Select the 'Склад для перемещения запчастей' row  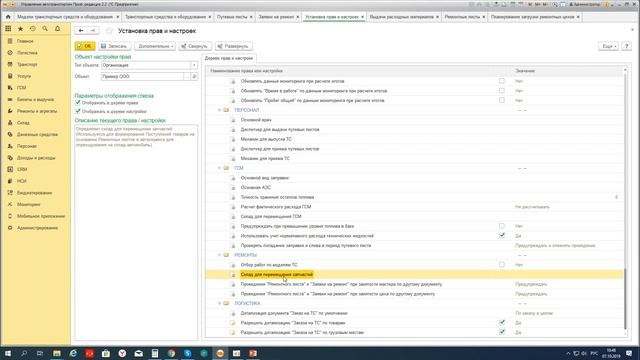click(414, 274)
